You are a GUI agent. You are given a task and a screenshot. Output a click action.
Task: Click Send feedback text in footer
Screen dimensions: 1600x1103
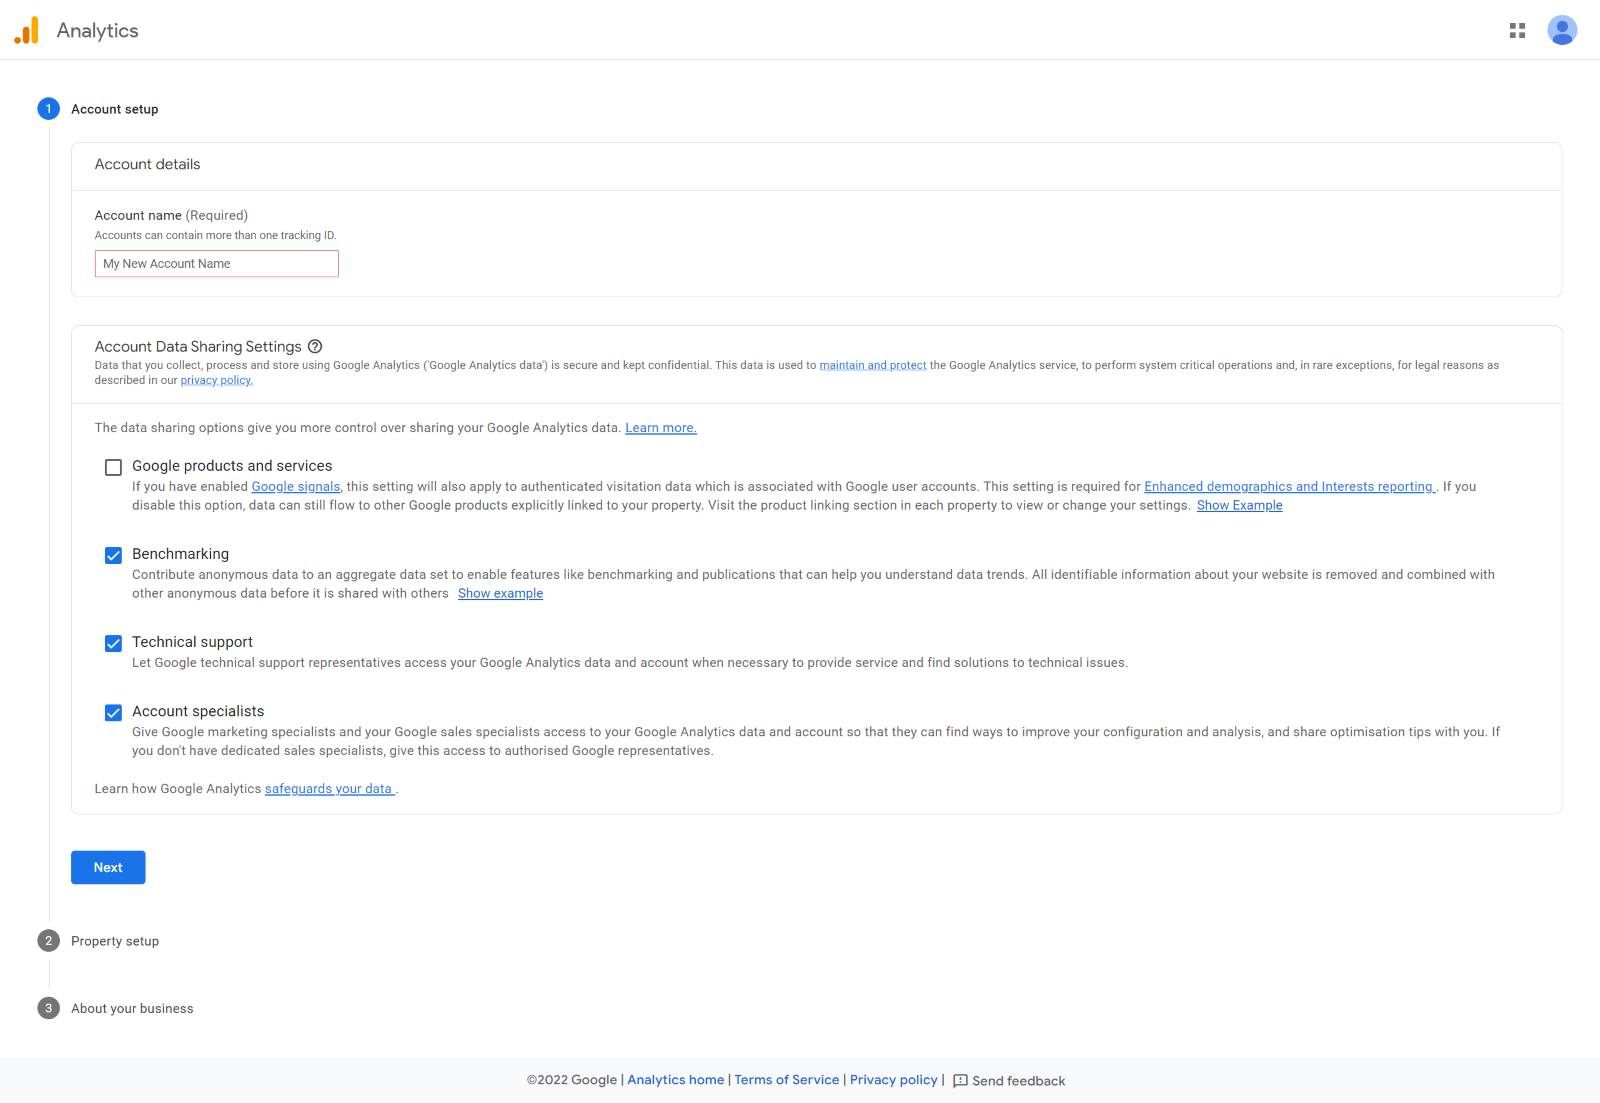[x=1019, y=1081]
